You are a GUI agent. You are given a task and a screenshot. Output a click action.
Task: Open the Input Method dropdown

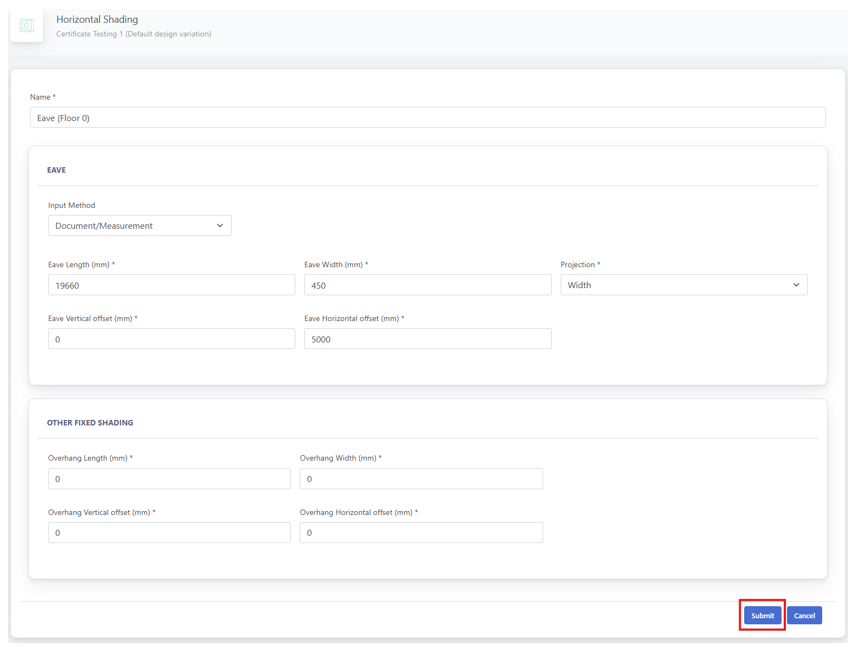140,225
